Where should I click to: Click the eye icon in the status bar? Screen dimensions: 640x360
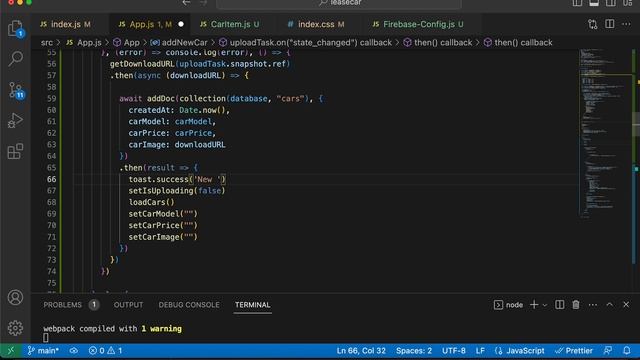tap(73, 351)
